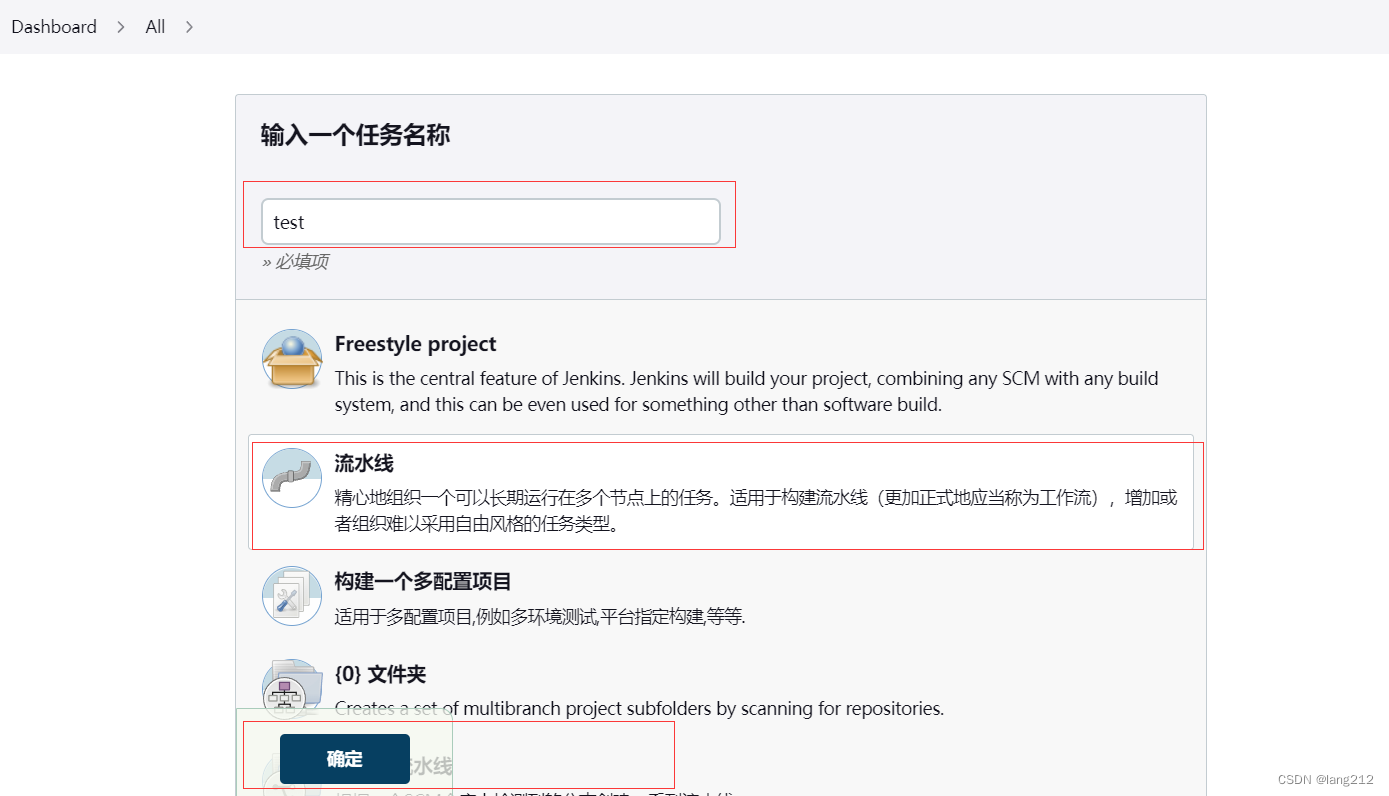Choose the Freestyle project title

(x=415, y=344)
